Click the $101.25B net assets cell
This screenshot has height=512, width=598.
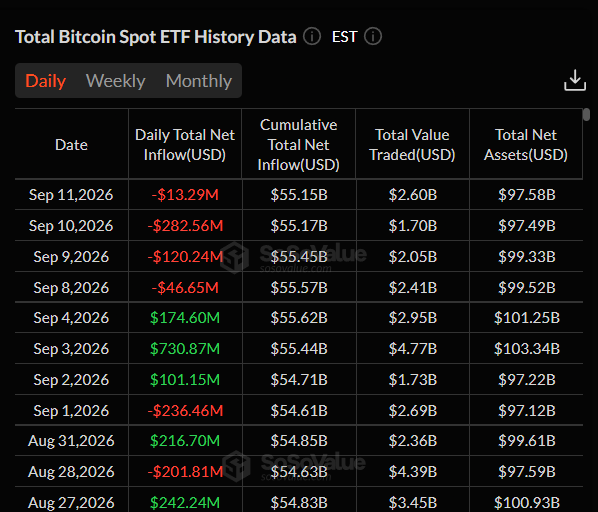coord(527,318)
